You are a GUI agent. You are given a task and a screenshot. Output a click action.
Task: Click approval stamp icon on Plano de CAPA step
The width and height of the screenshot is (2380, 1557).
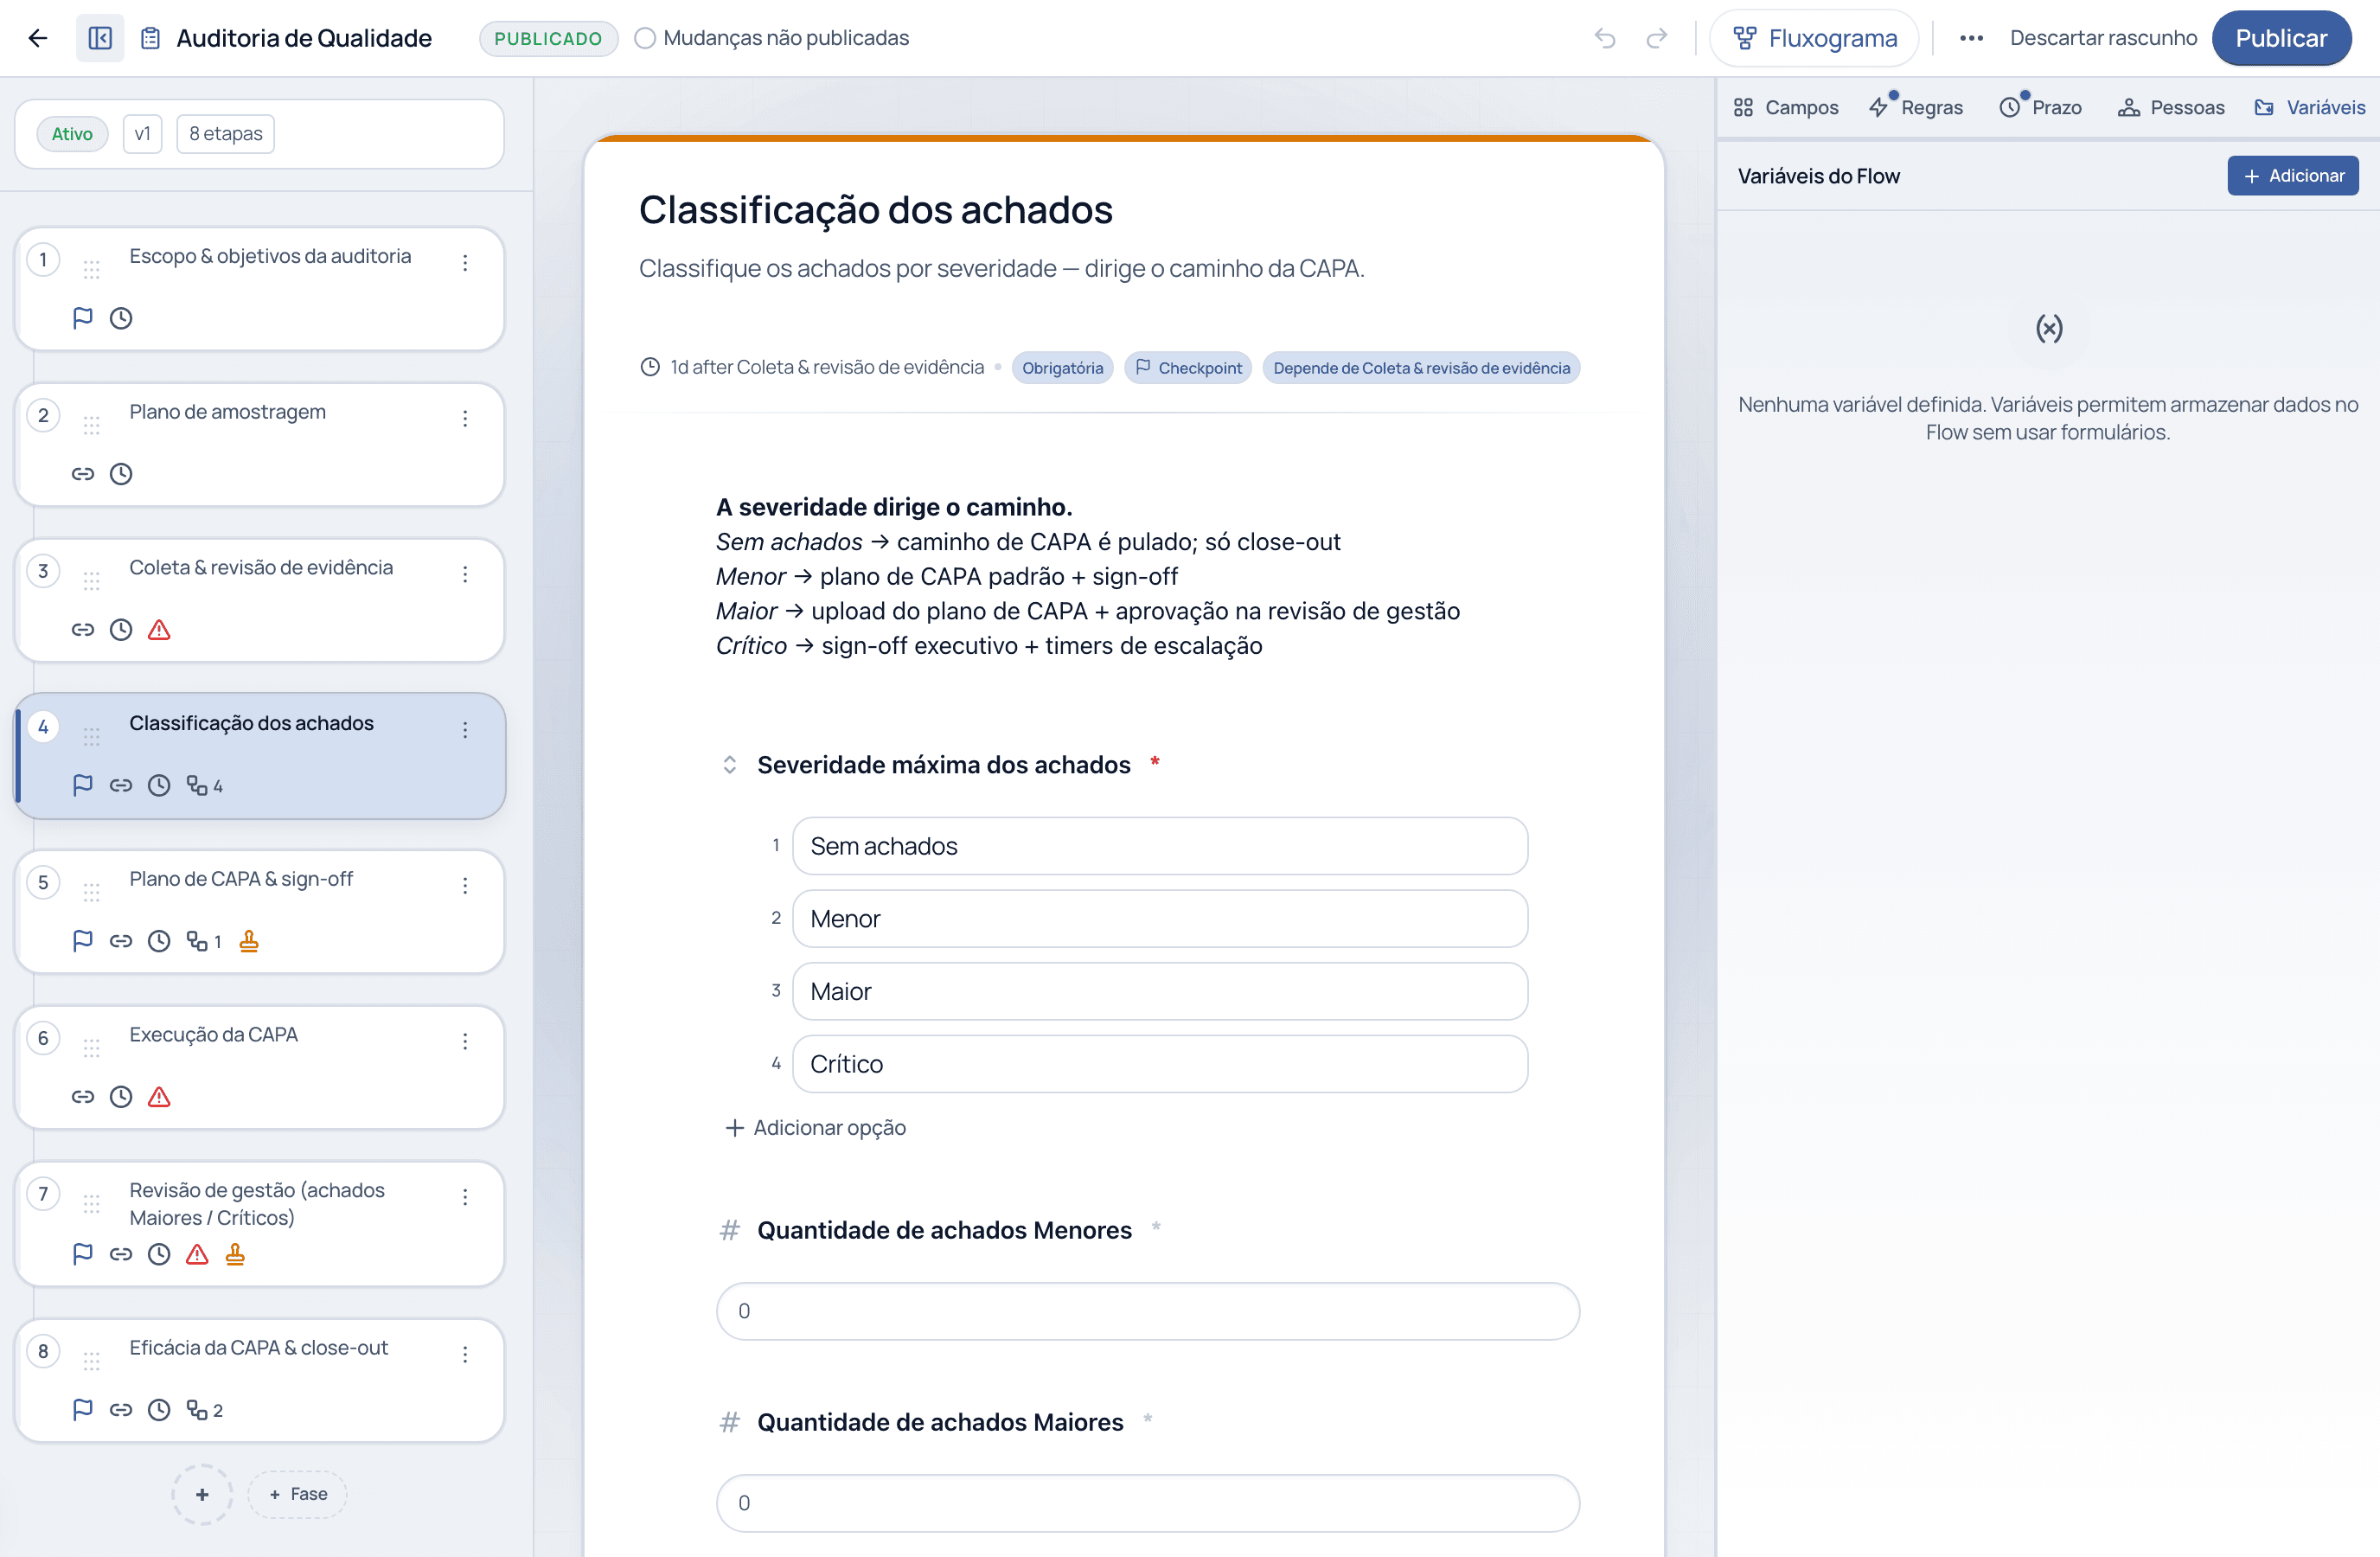coord(249,941)
